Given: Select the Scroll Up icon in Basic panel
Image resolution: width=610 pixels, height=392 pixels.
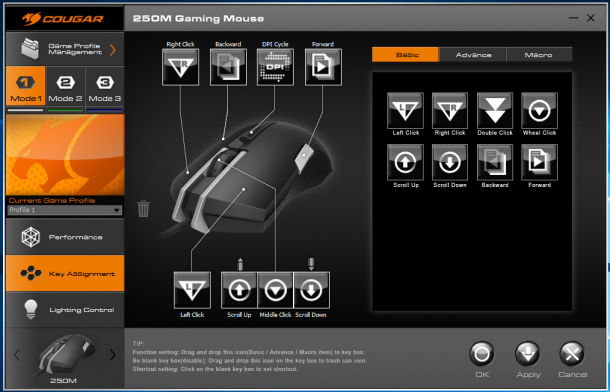Looking at the screenshot, I should [405, 162].
